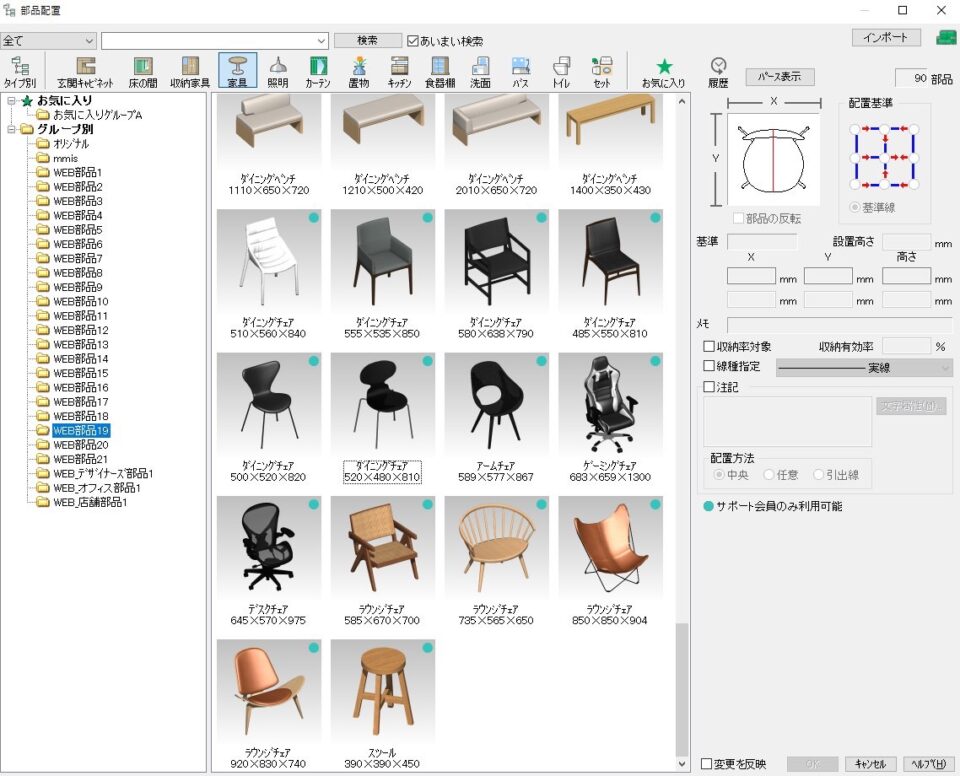
Task: Open the 全て filter dropdown
Action: pyautogui.click(x=90, y=41)
